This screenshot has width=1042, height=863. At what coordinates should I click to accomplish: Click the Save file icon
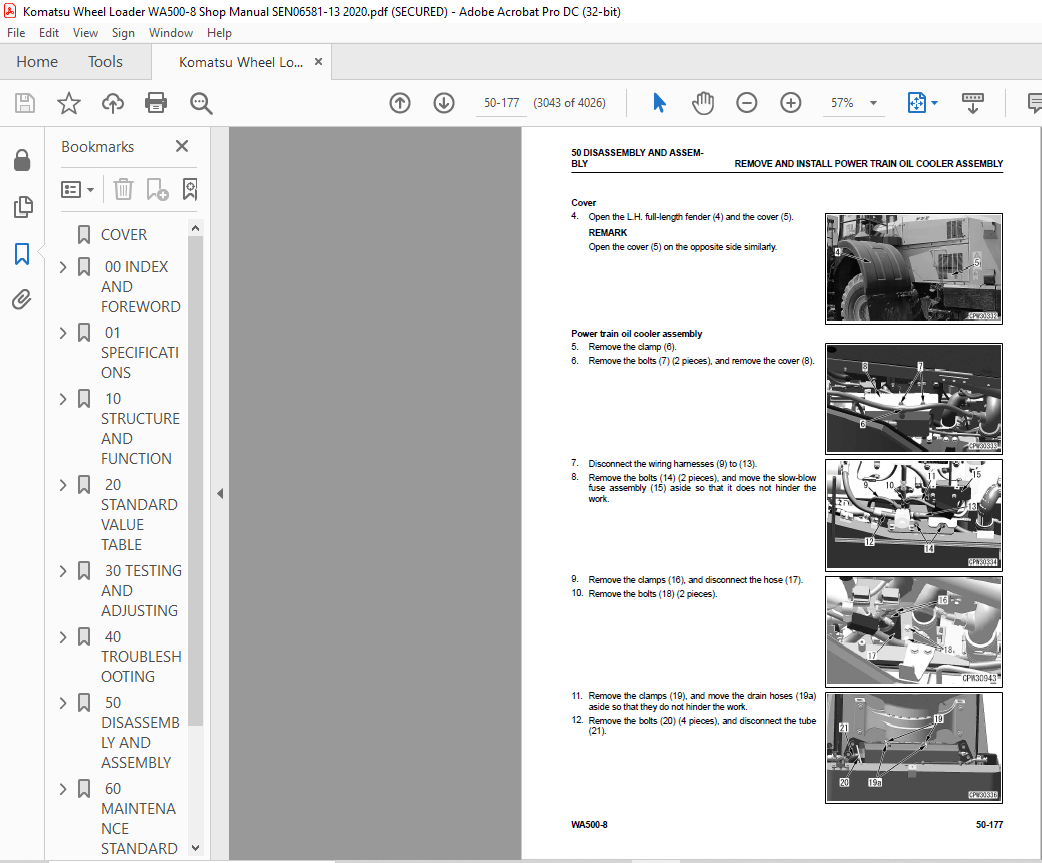click(x=25, y=103)
